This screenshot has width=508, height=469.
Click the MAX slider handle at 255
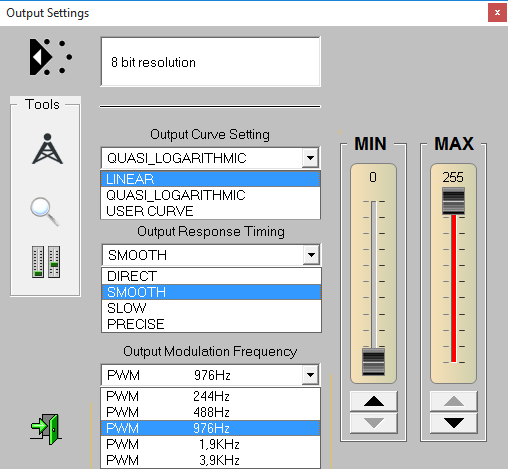[x=453, y=201]
